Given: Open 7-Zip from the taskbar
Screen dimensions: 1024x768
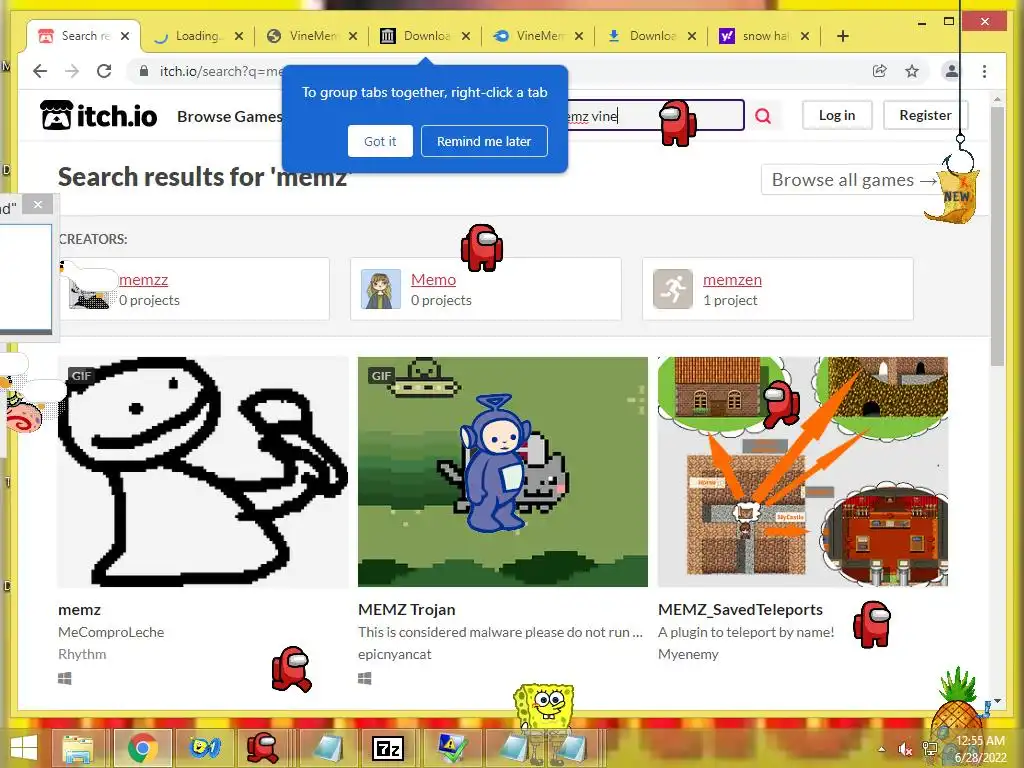Looking at the screenshot, I should point(388,748).
